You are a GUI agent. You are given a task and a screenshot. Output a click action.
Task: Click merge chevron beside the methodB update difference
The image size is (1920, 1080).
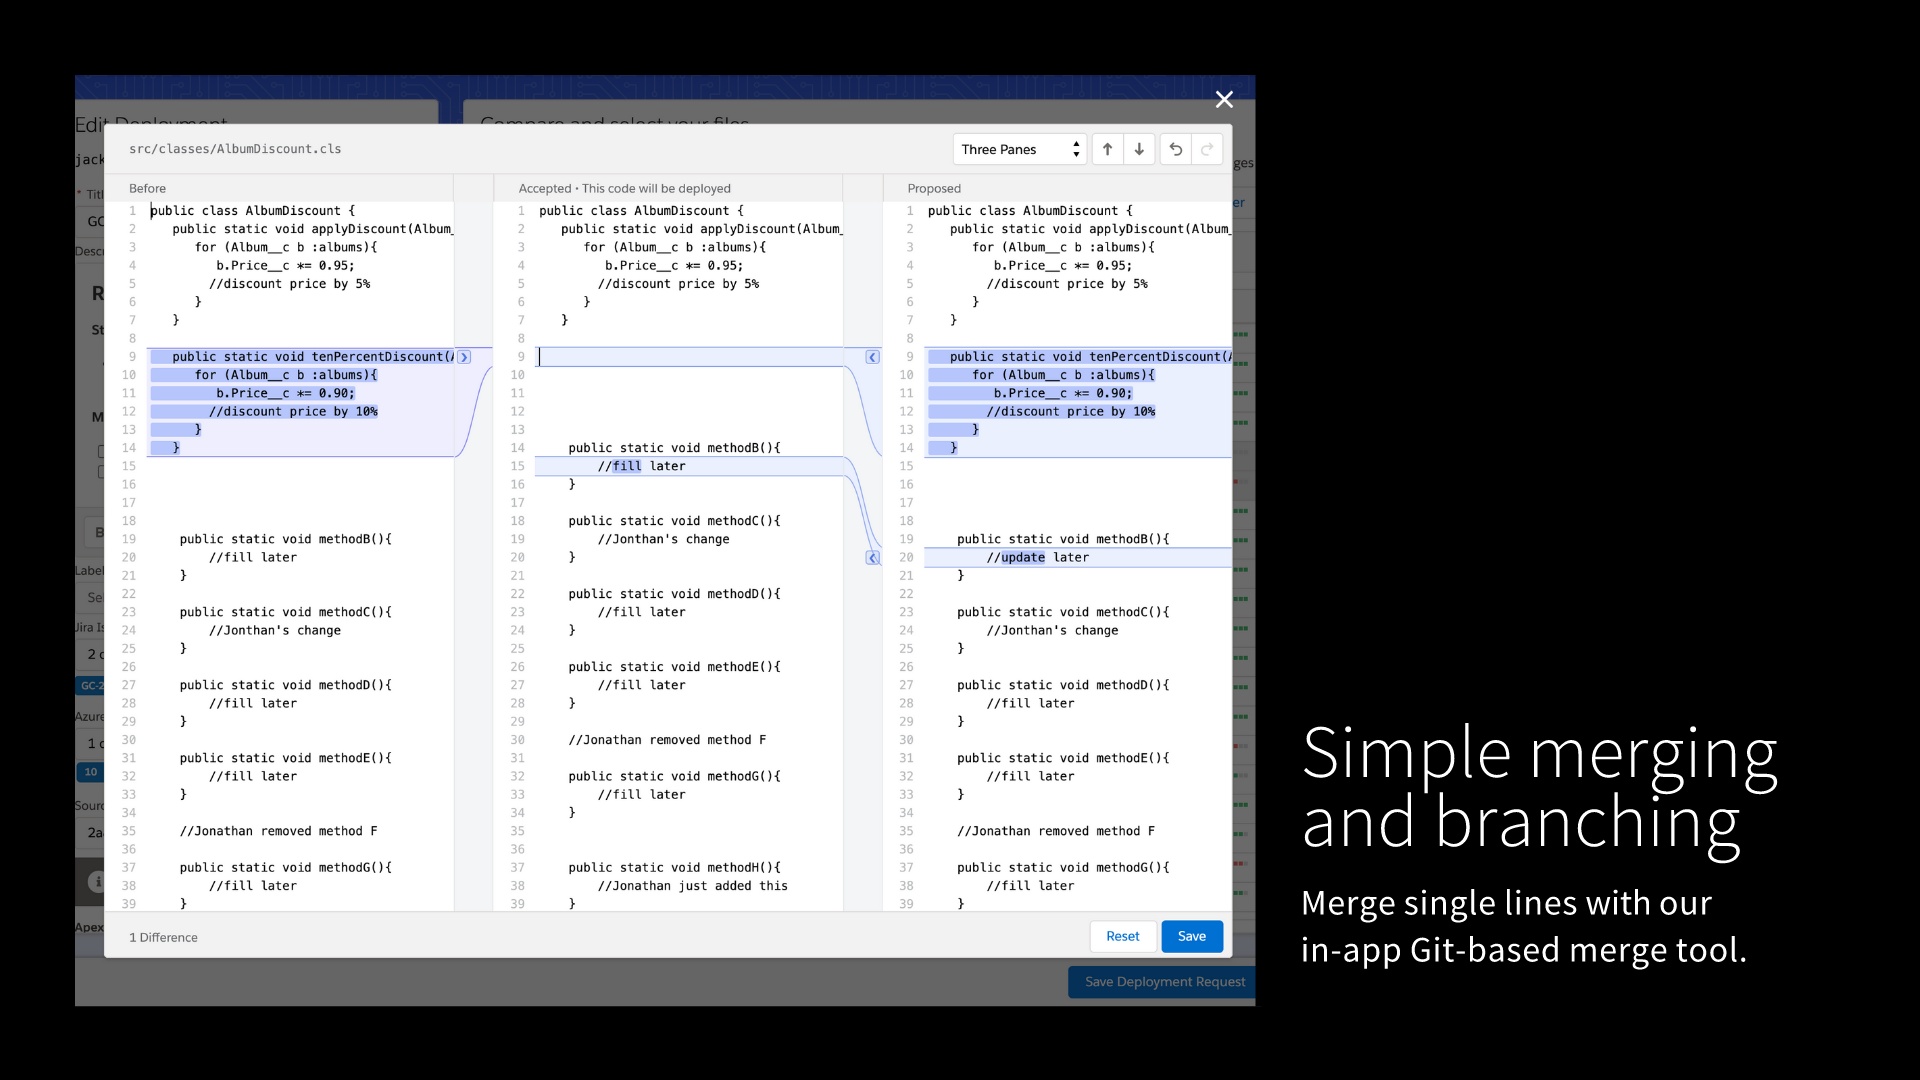tap(872, 558)
